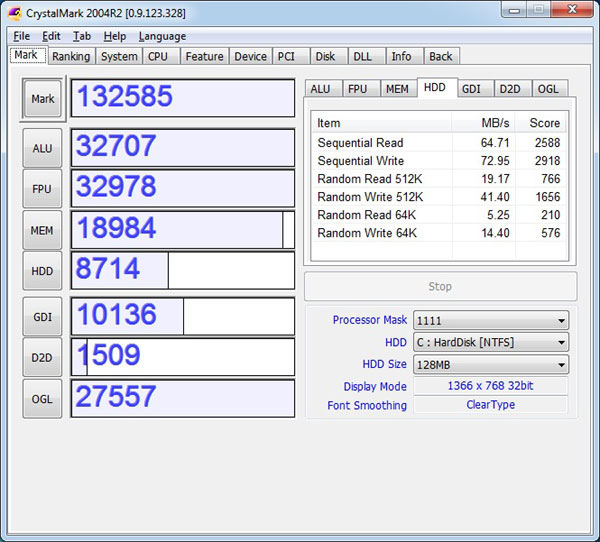Click the MB/s column header
This screenshot has height=542, width=600.
tap(484, 123)
